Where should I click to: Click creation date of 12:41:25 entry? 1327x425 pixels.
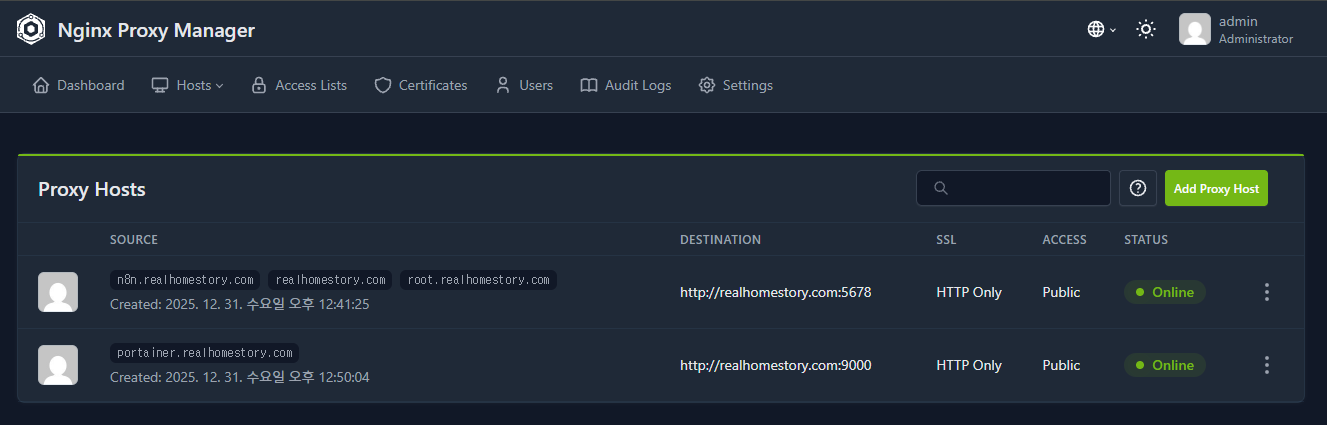(x=239, y=304)
